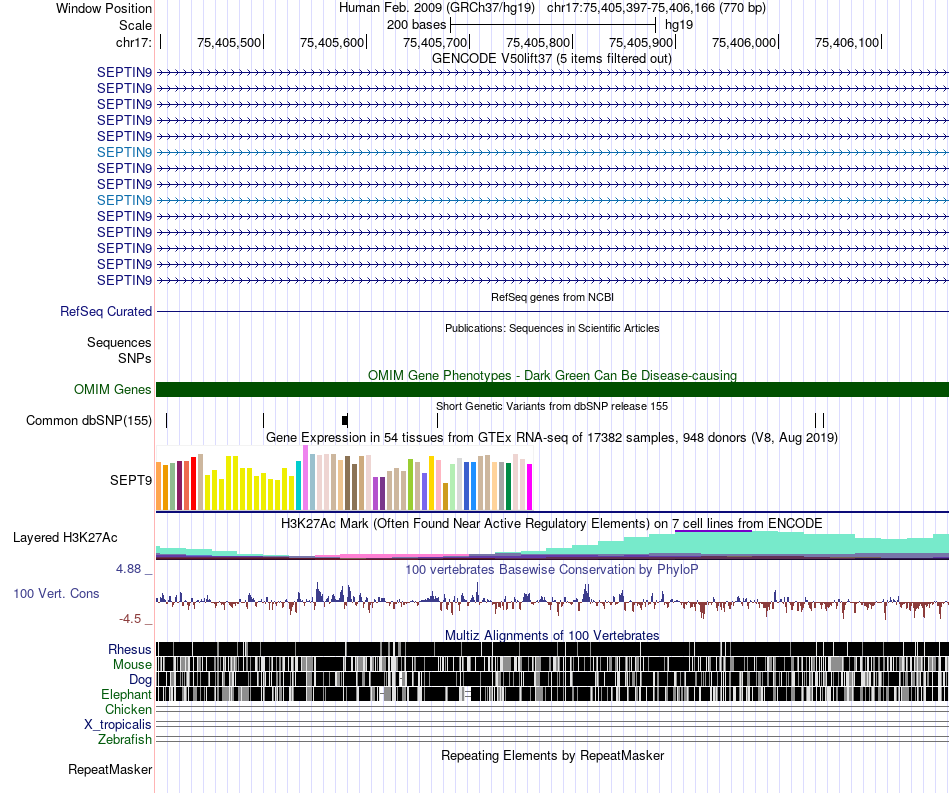Click the Layered H3K27Ac label
Image resolution: width=950 pixels, height=793 pixels.
pos(65,538)
